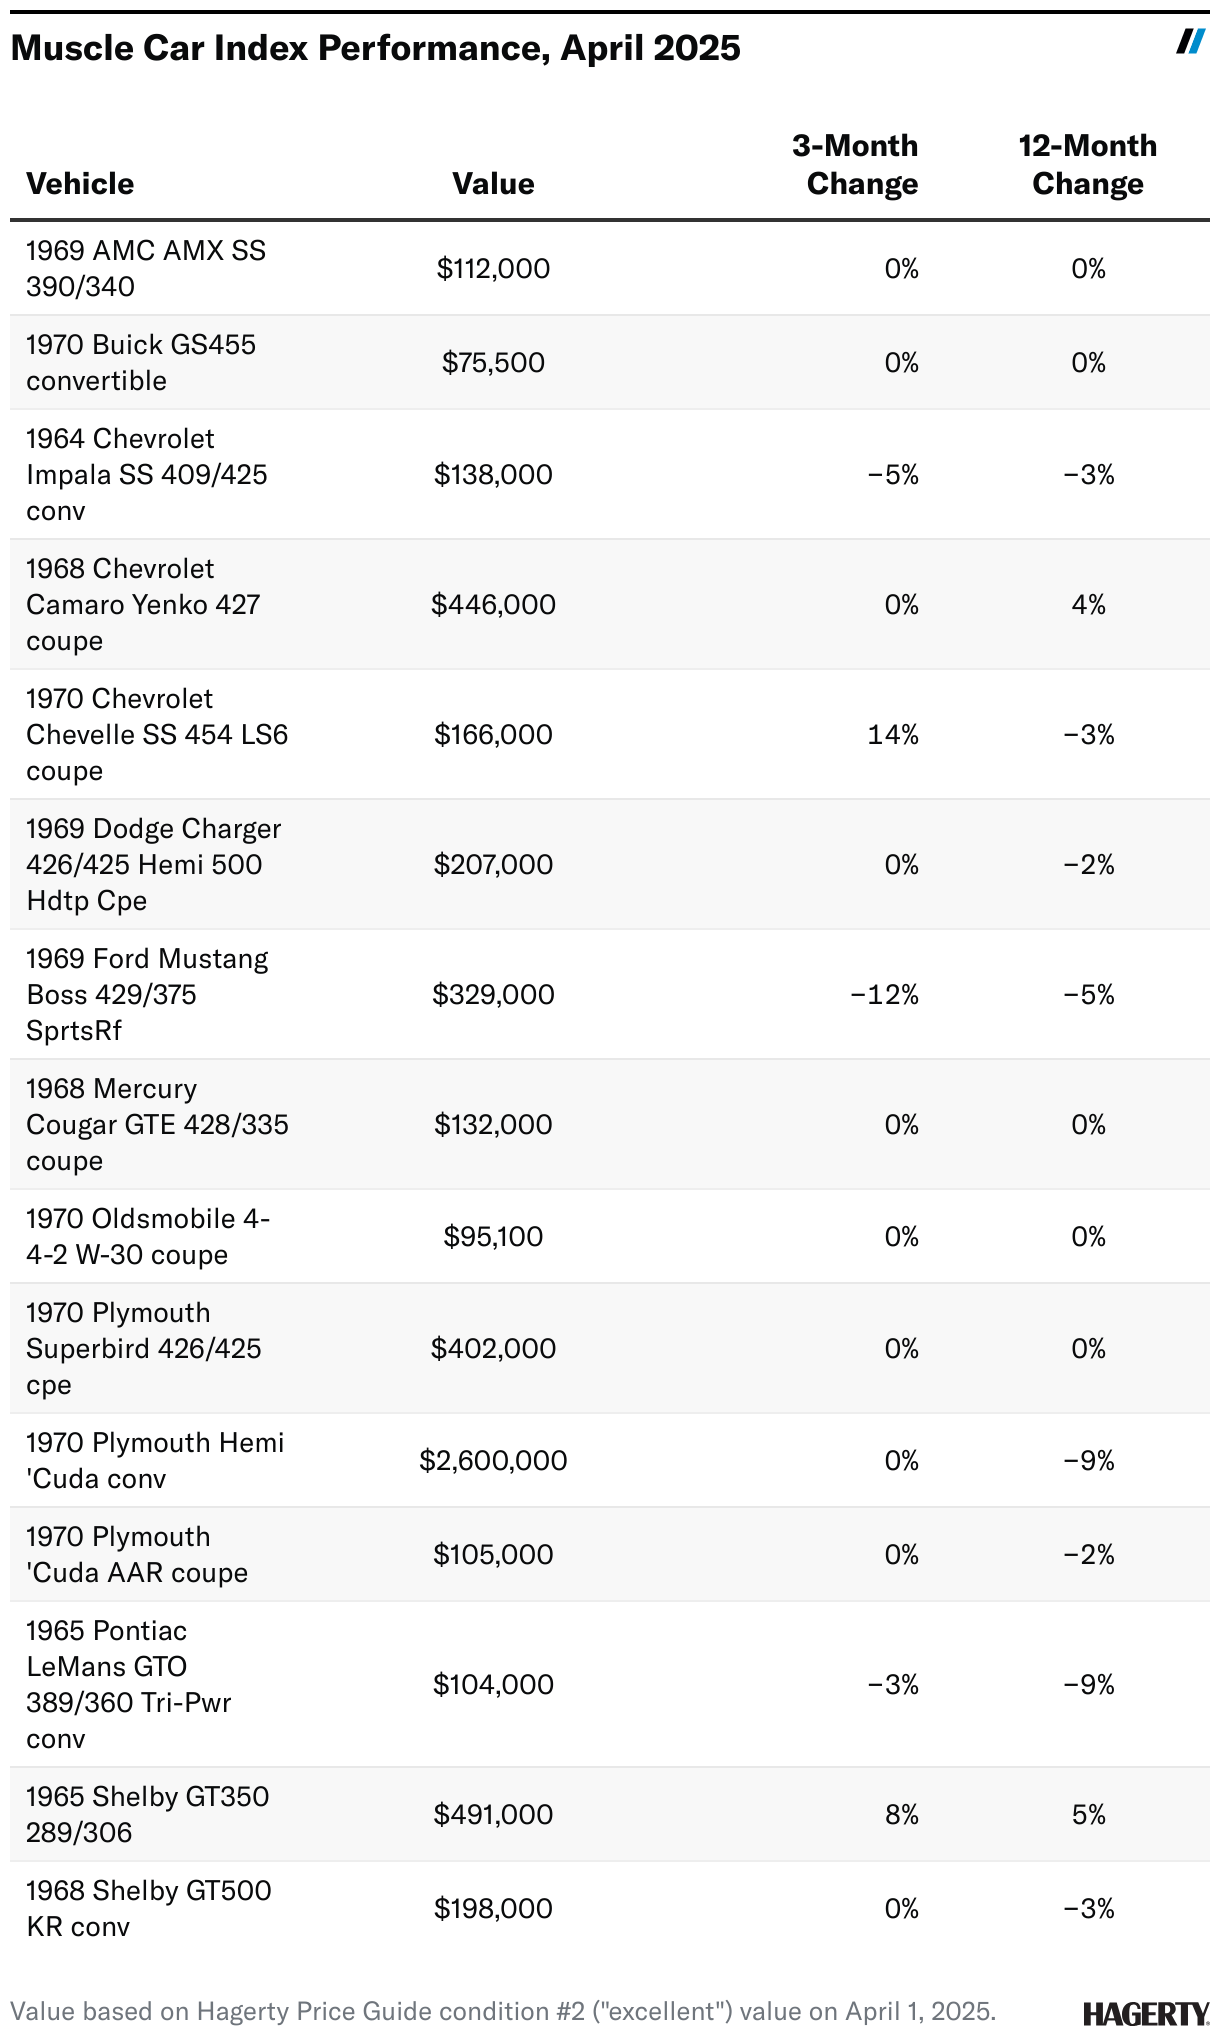Click the −12% change for Mustang Boss 429
The height and width of the screenshot is (2036, 1220).
884,995
